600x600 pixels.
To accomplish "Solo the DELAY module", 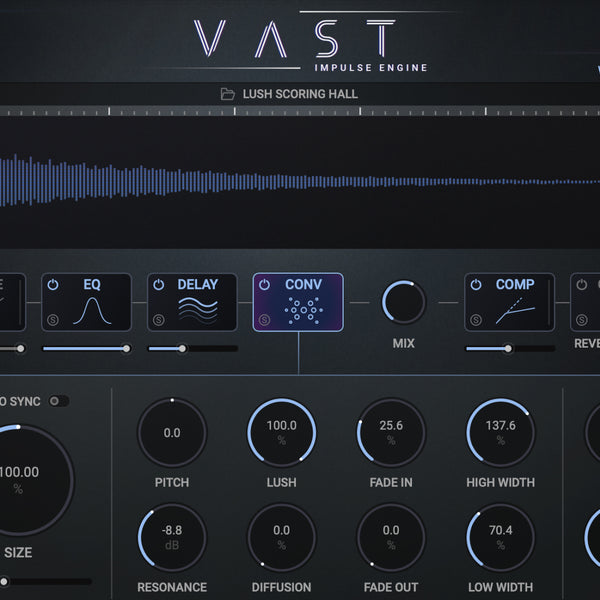I will (x=158, y=320).
